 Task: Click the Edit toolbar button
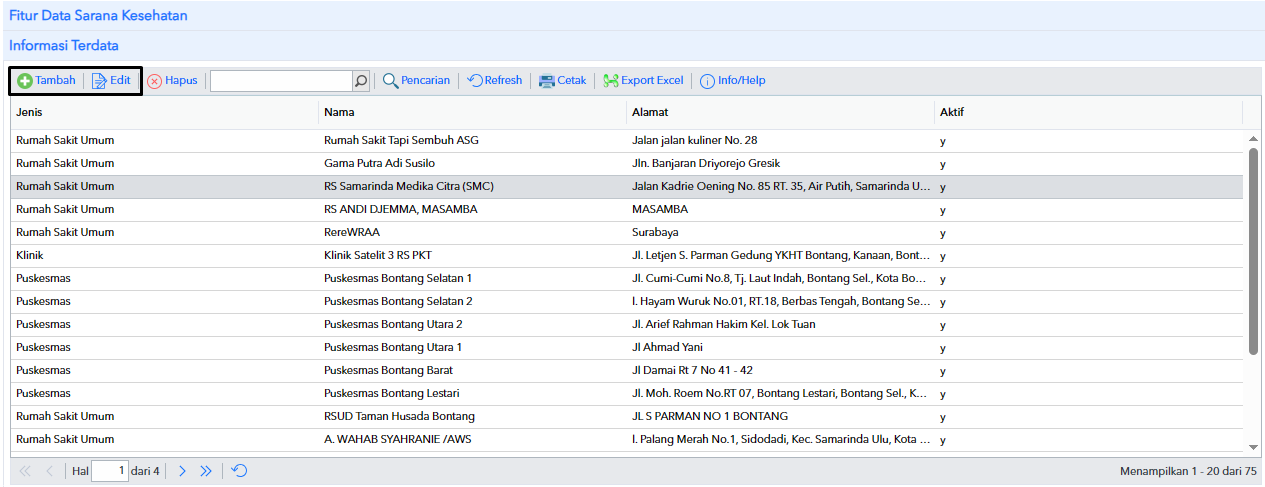tap(112, 81)
